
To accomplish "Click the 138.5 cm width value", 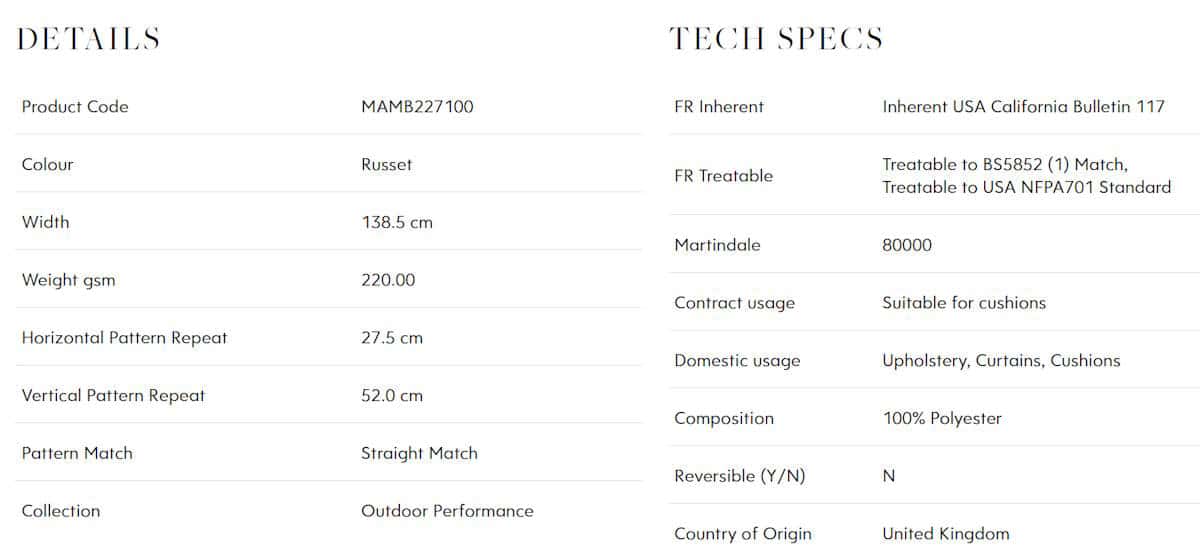I will (x=397, y=222).
